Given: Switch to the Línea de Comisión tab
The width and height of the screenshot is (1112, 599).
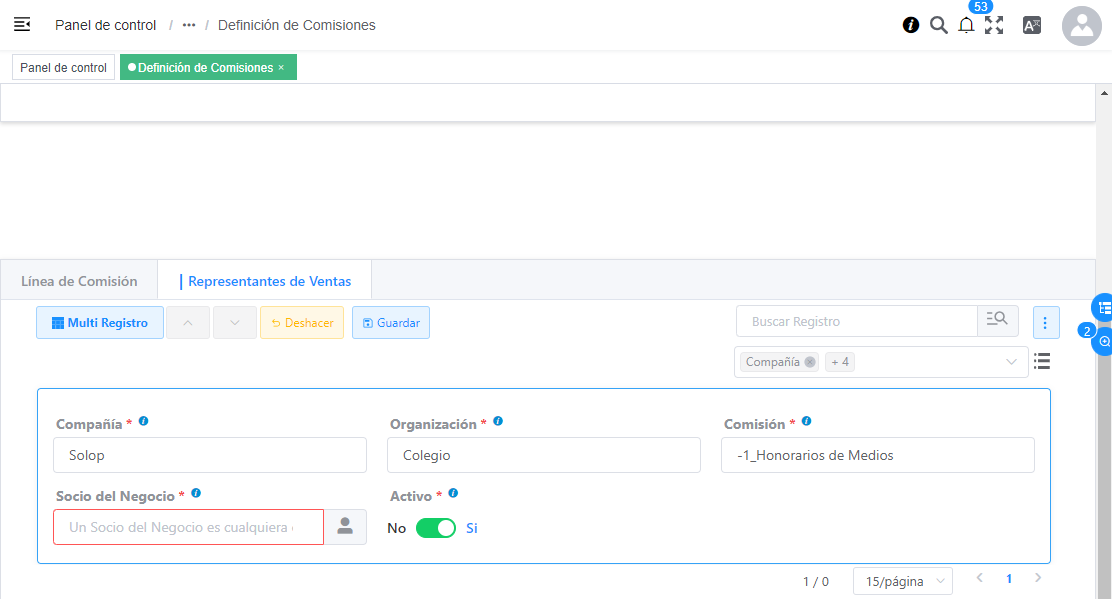Looking at the screenshot, I should pos(79,281).
